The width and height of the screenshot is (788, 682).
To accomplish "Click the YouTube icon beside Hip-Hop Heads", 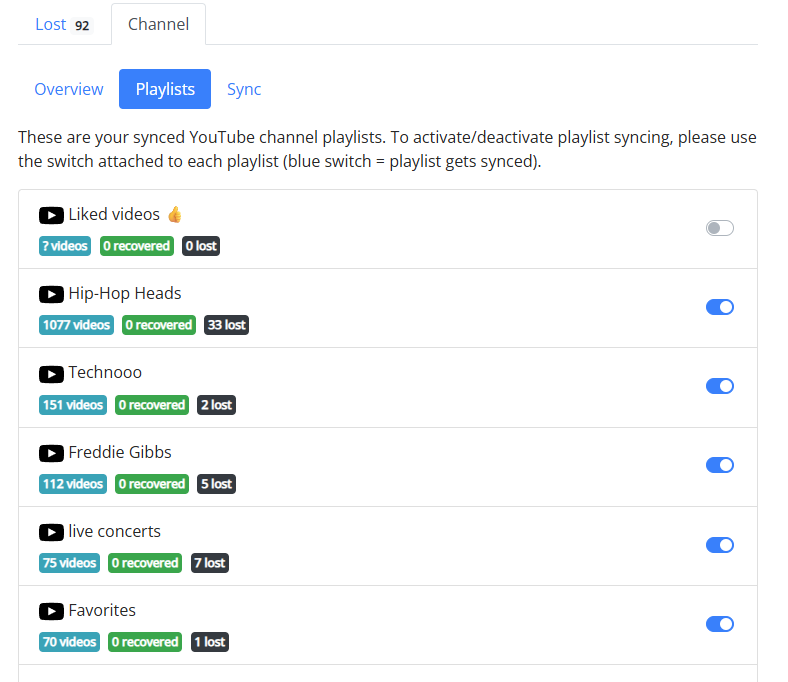I will pyautogui.click(x=51, y=294).
